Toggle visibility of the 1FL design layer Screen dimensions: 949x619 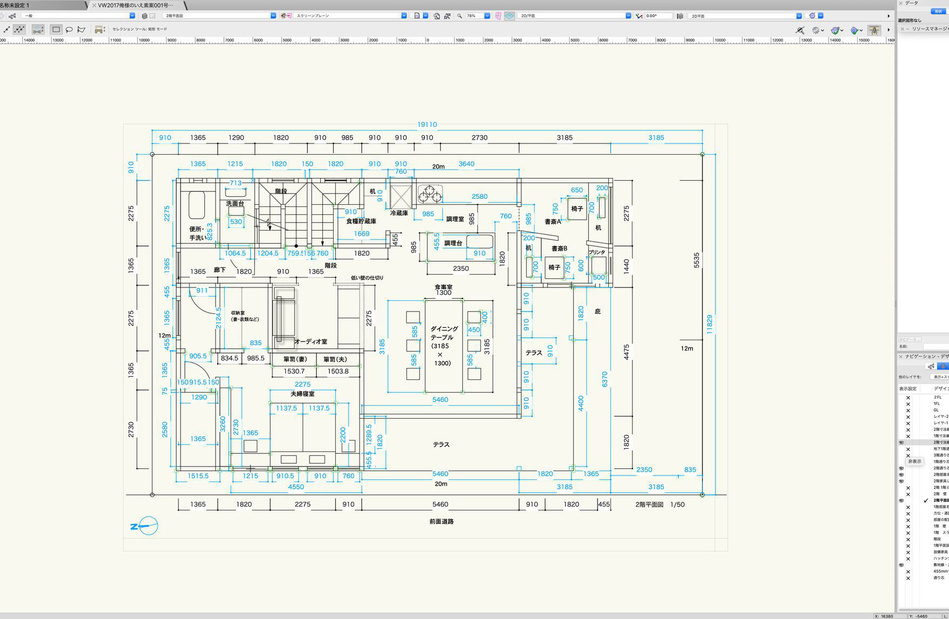[x=908, y=404]
